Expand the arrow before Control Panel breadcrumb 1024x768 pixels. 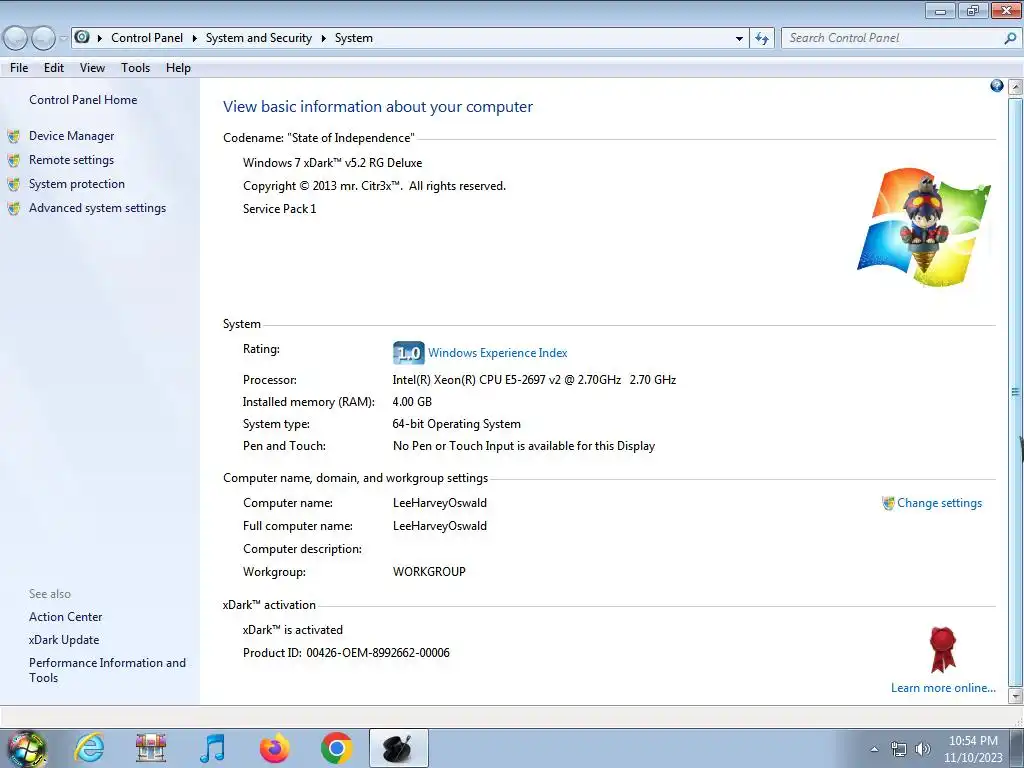100,39
